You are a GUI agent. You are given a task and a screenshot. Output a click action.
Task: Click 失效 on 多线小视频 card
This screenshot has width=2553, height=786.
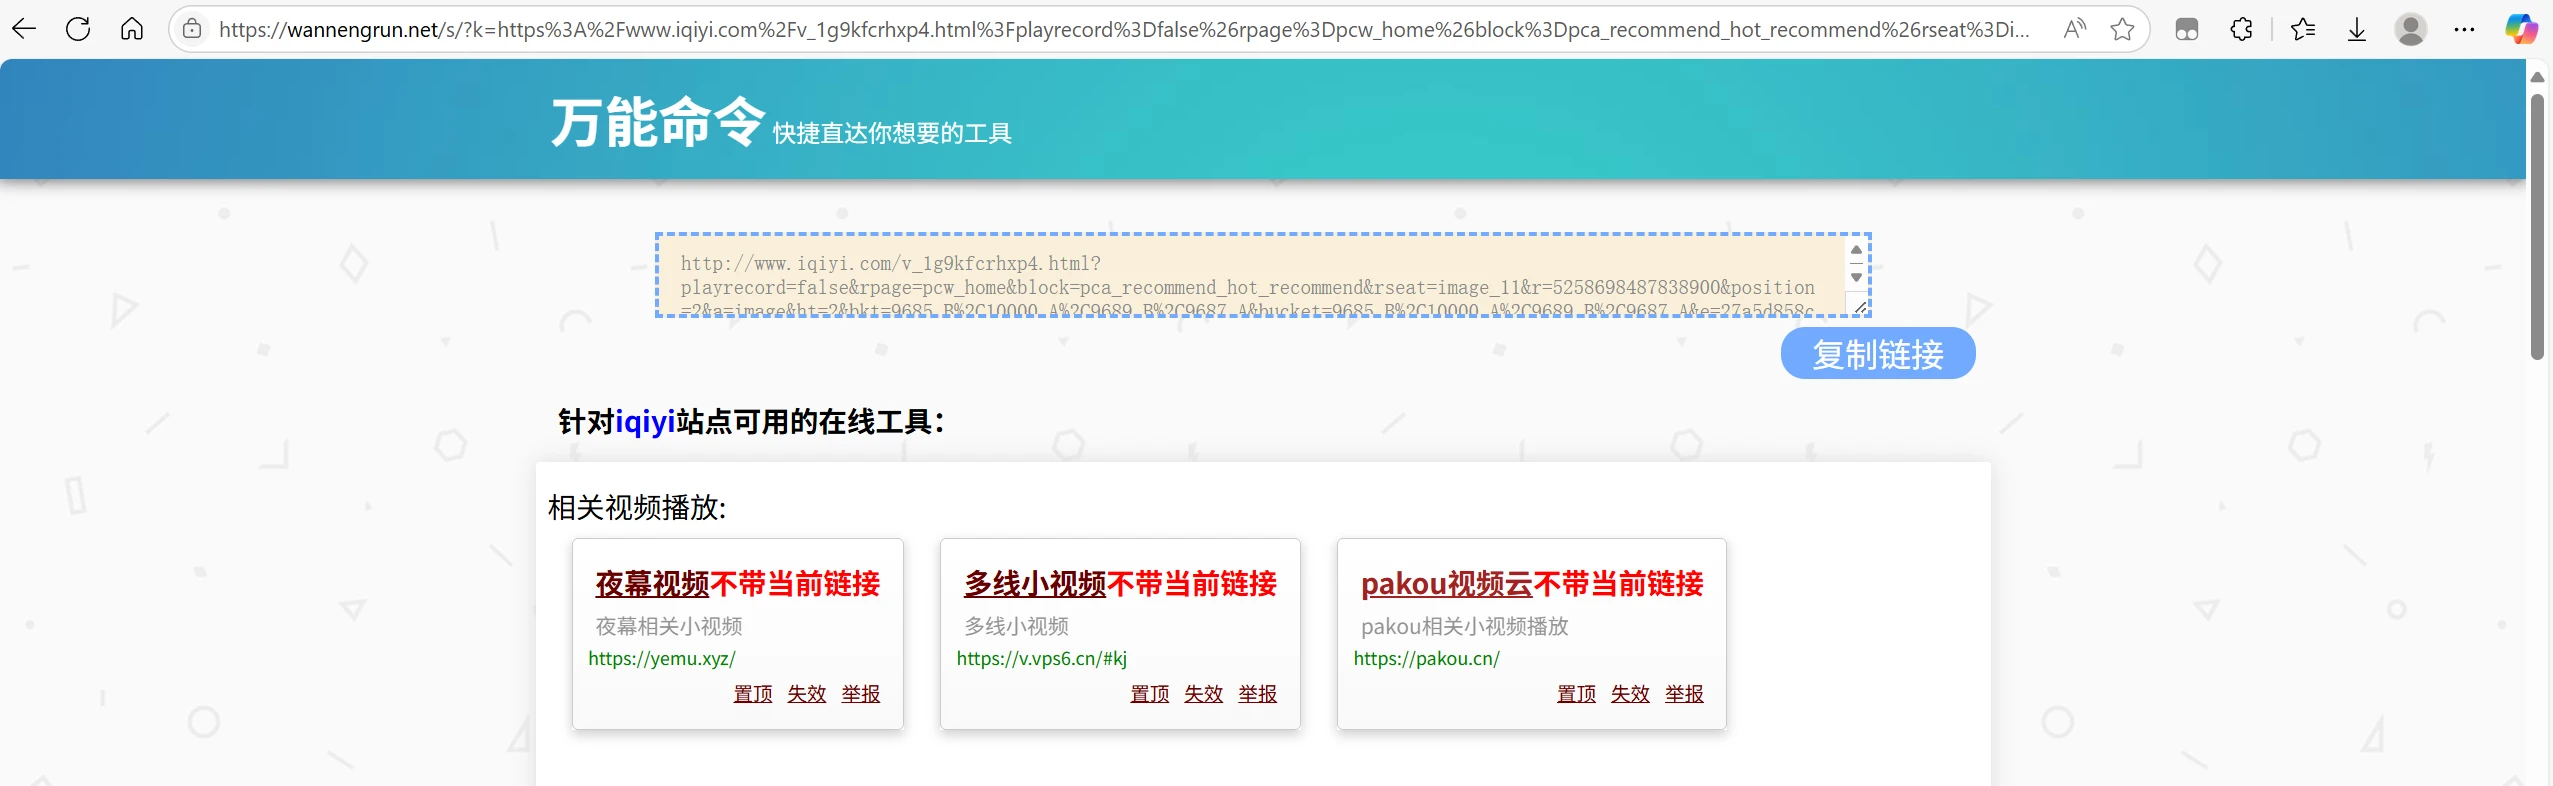point(1204,694)
